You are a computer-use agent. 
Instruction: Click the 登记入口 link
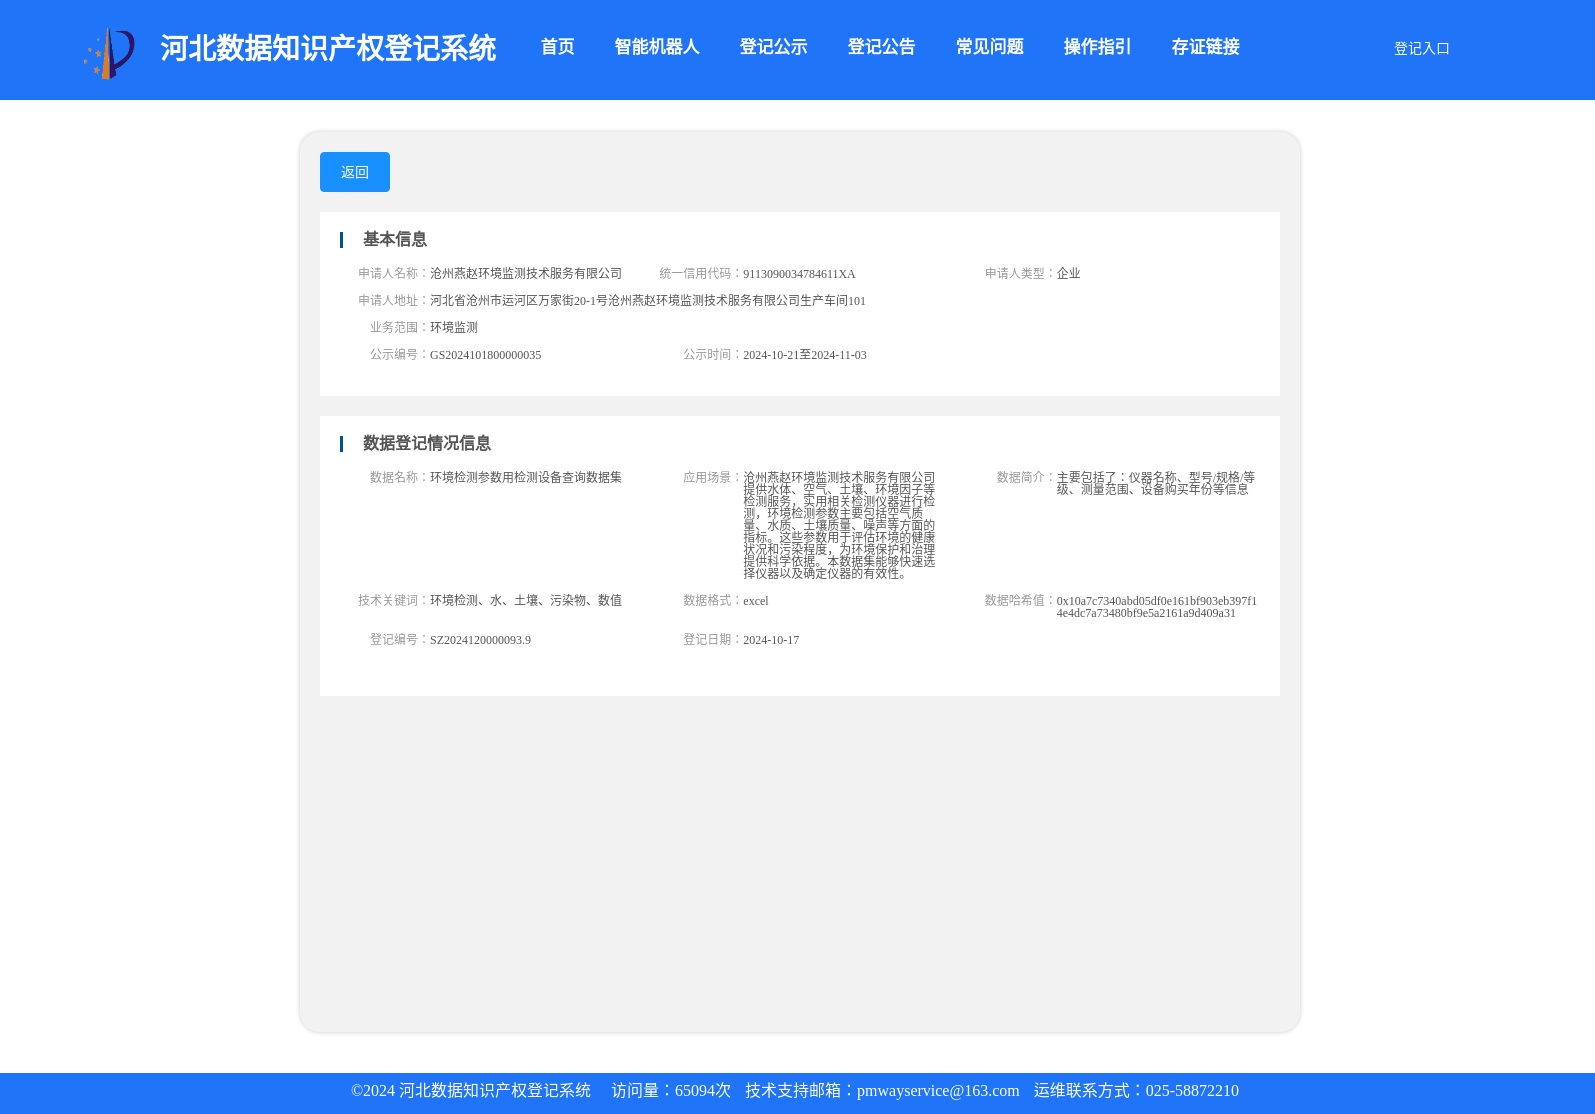point(1421,49)
